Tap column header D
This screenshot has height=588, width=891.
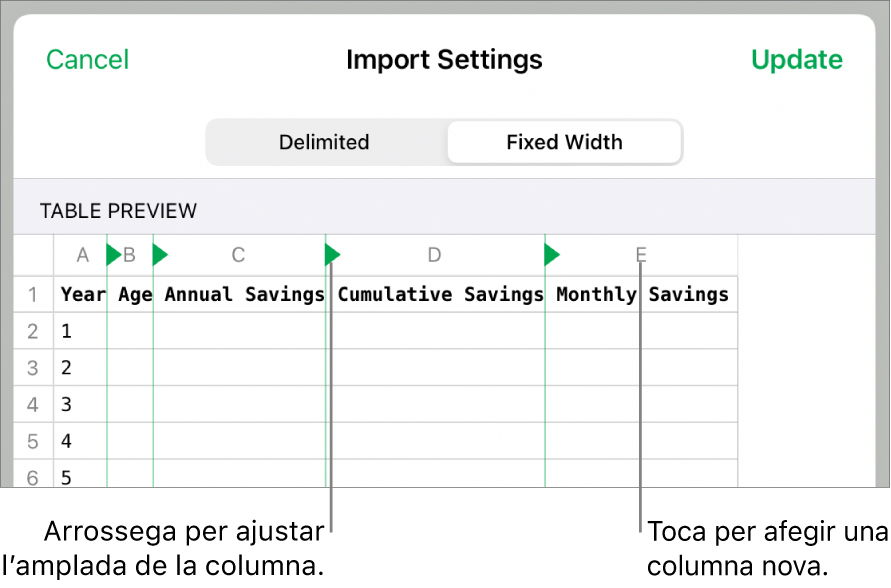pos(434,255)
